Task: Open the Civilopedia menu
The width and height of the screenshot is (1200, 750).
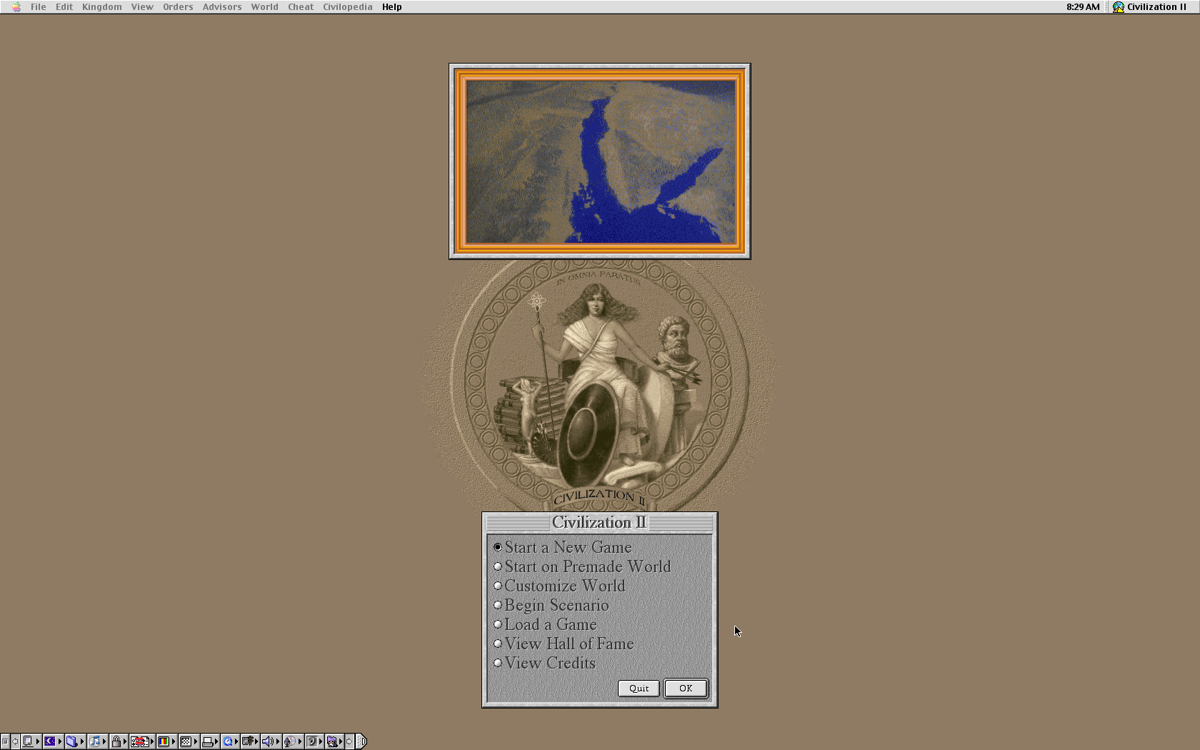Action: tap(347, 6)
